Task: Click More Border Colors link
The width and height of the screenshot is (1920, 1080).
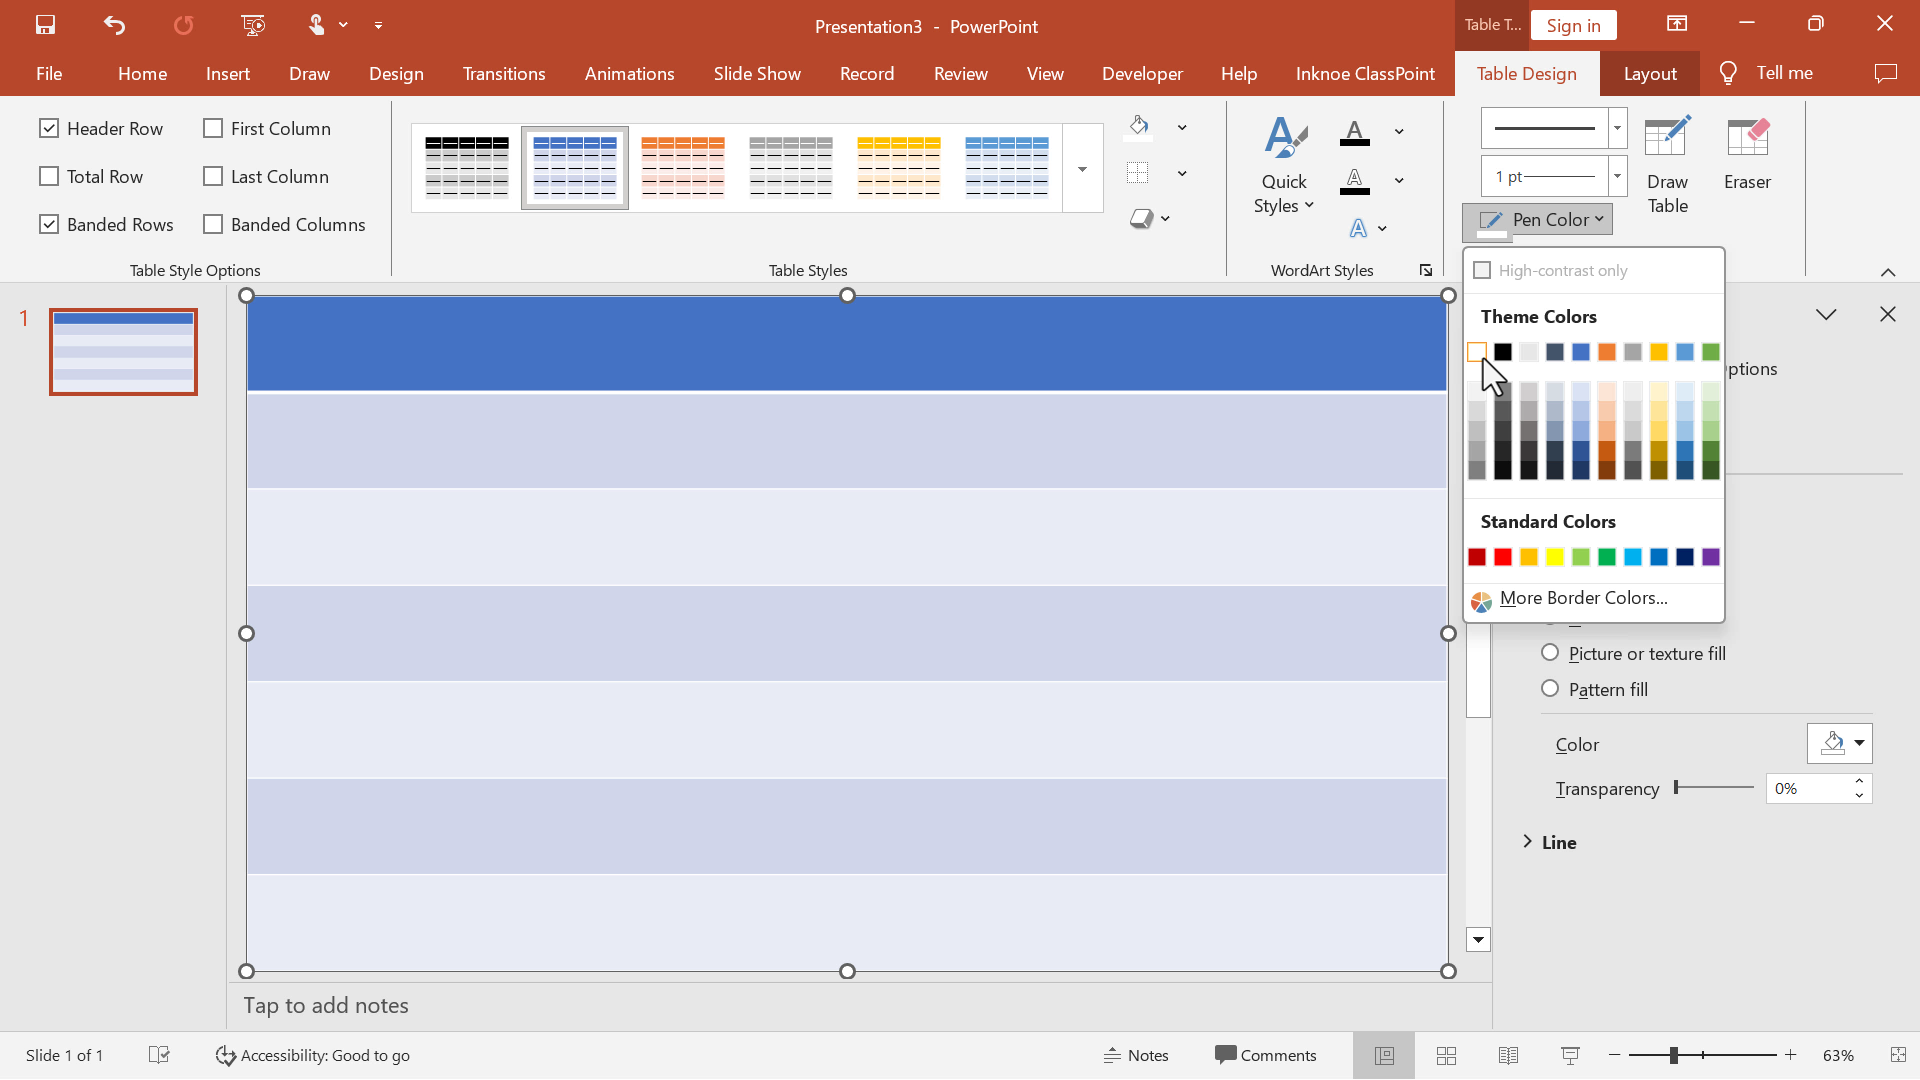Action: coord(1582,597)
